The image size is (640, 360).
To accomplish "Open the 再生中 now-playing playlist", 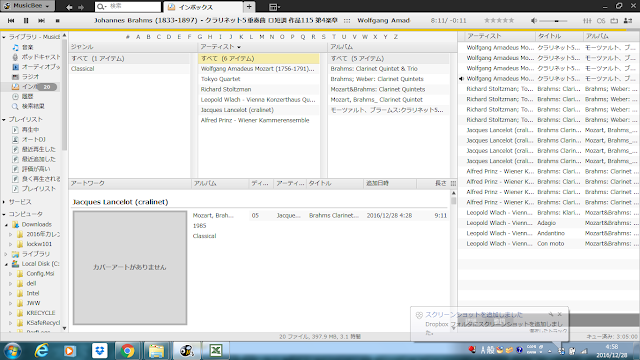I will coord(30,130).
